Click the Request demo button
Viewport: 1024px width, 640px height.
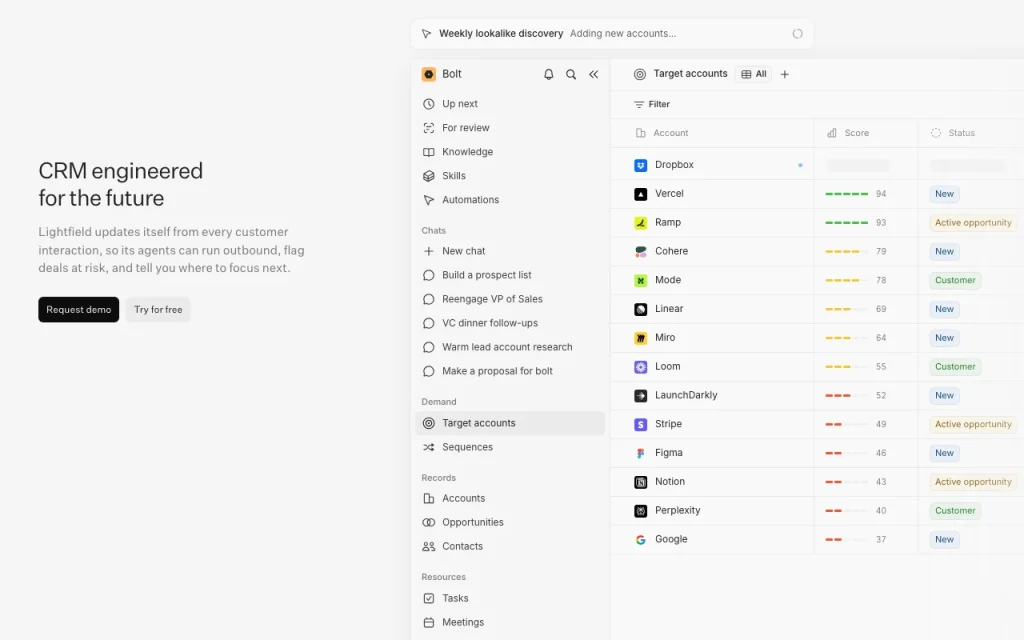(78, 310)
